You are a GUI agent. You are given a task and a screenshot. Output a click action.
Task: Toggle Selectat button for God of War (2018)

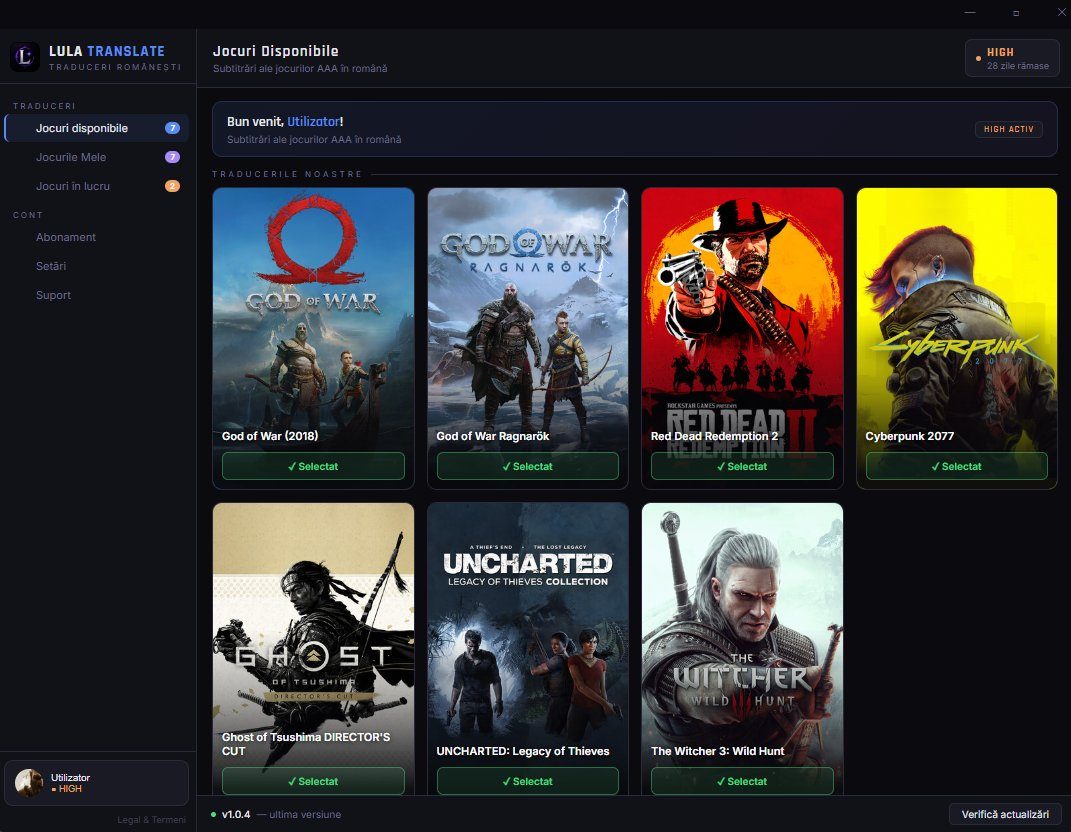click(x=313, y=467)
